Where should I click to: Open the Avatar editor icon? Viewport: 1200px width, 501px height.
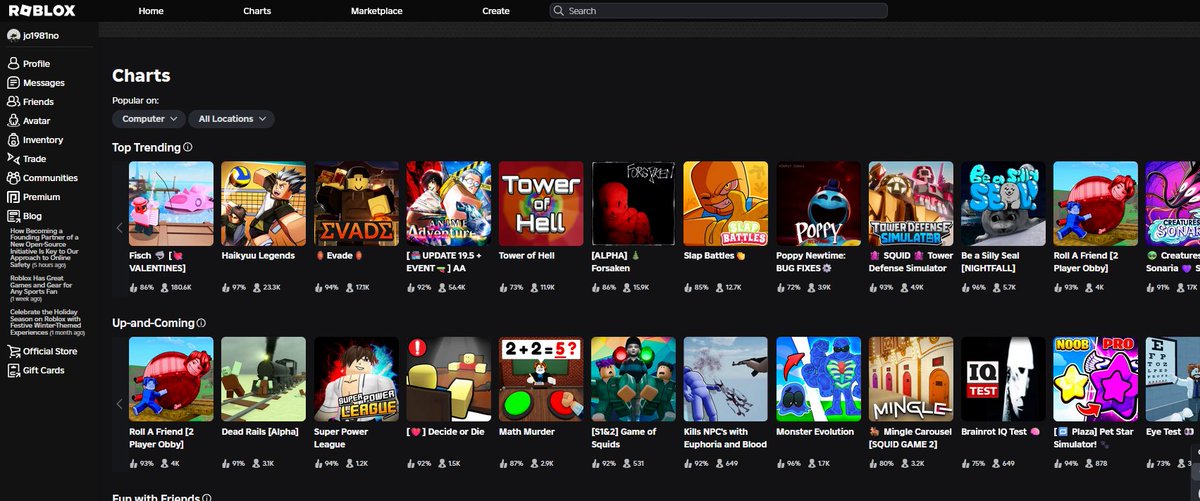click(13, 121)
